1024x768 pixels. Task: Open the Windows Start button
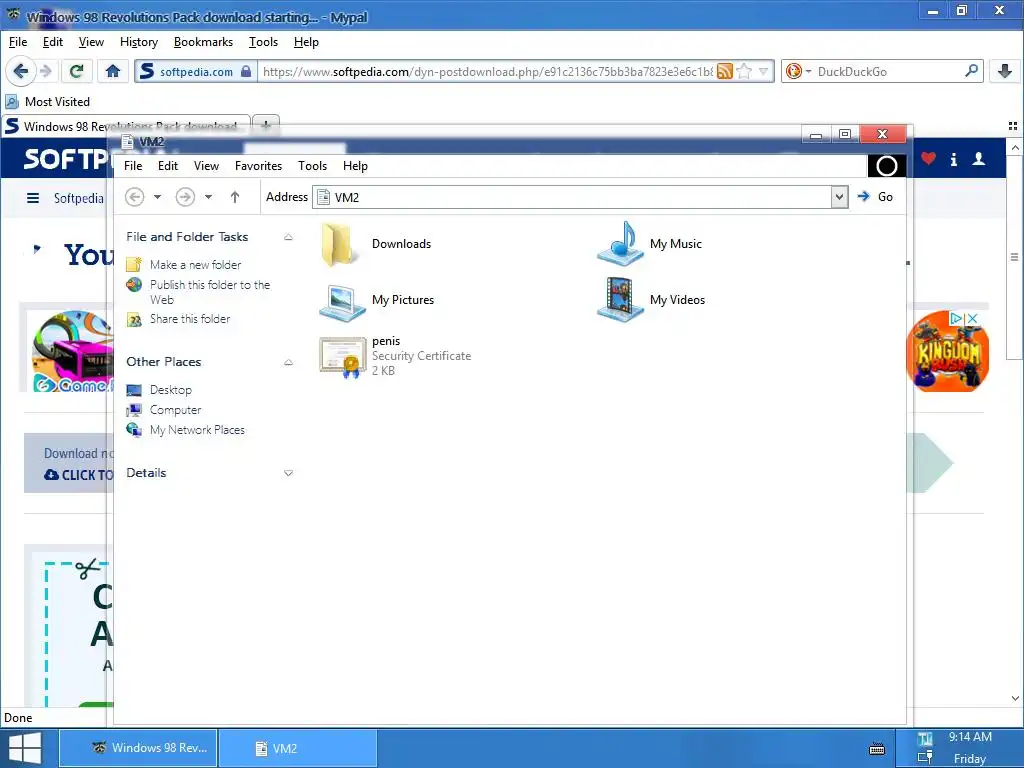[25, 748]
